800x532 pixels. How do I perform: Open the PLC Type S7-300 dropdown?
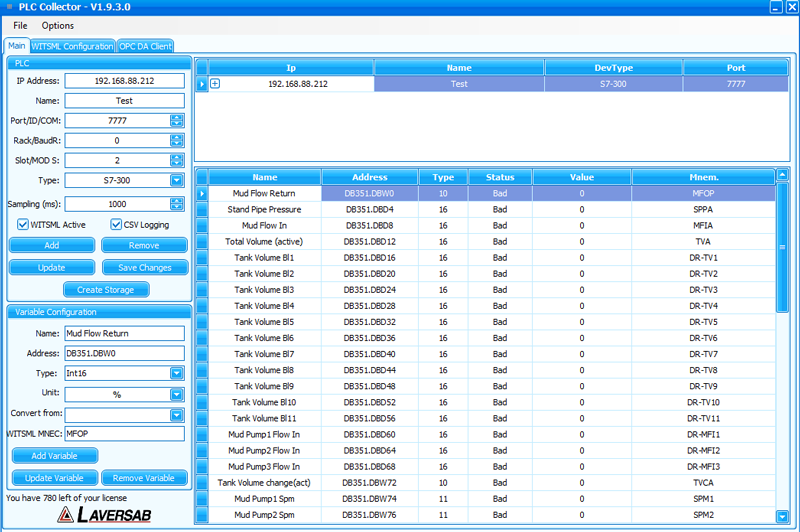pyautogui.click(x=177, y=181)
